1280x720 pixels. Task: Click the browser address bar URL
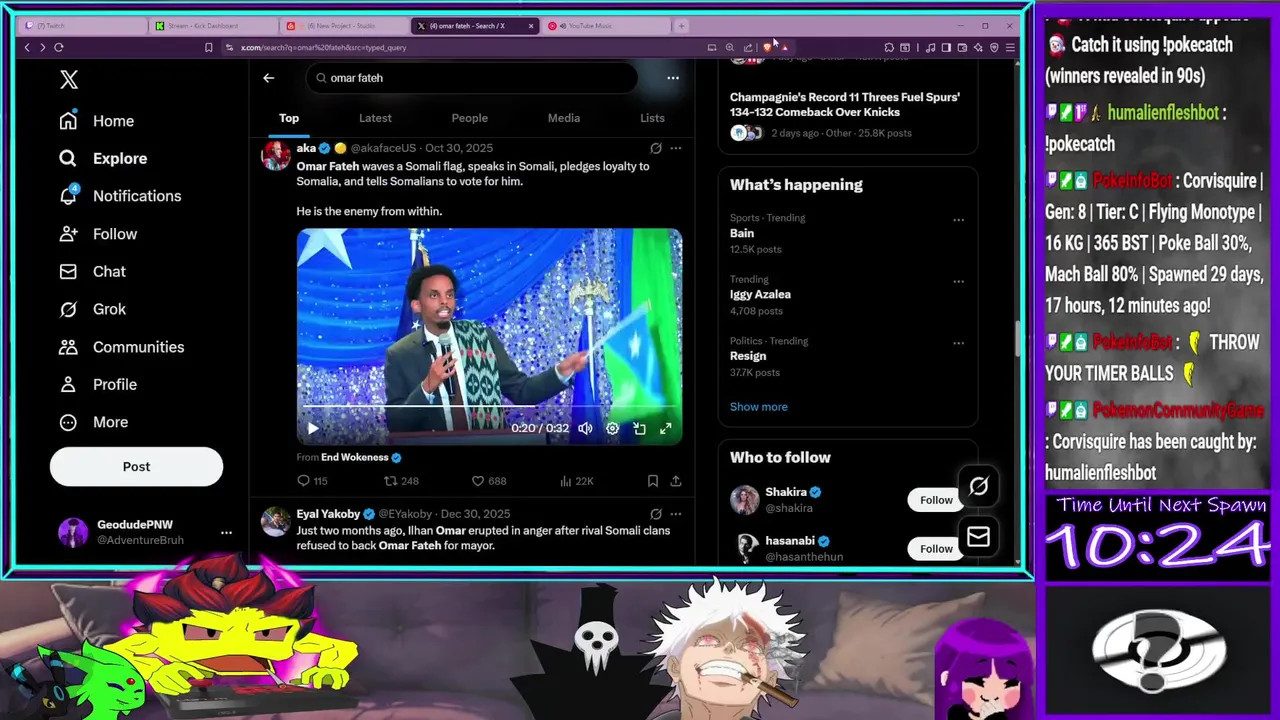coord(323,47)
